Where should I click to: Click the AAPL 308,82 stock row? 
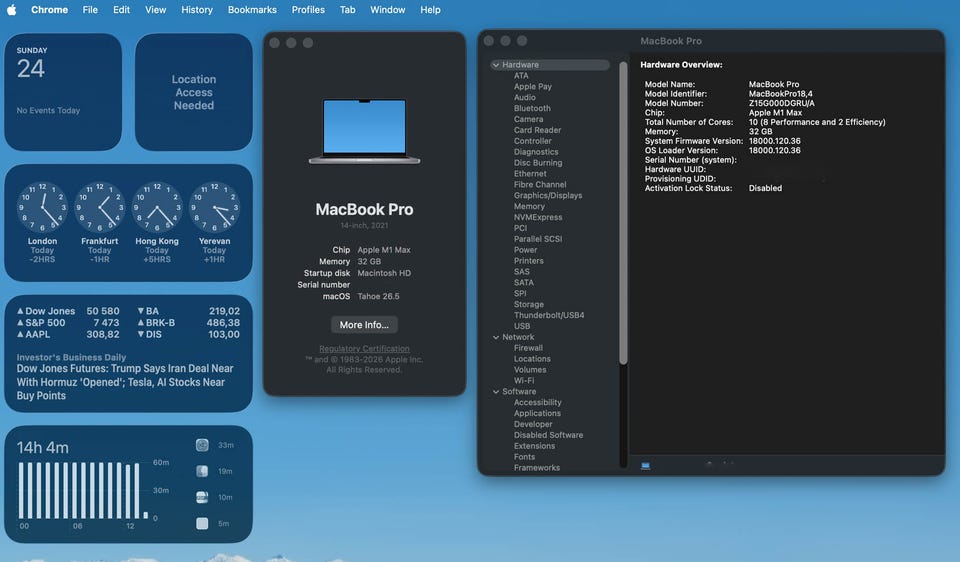point(68,334)
